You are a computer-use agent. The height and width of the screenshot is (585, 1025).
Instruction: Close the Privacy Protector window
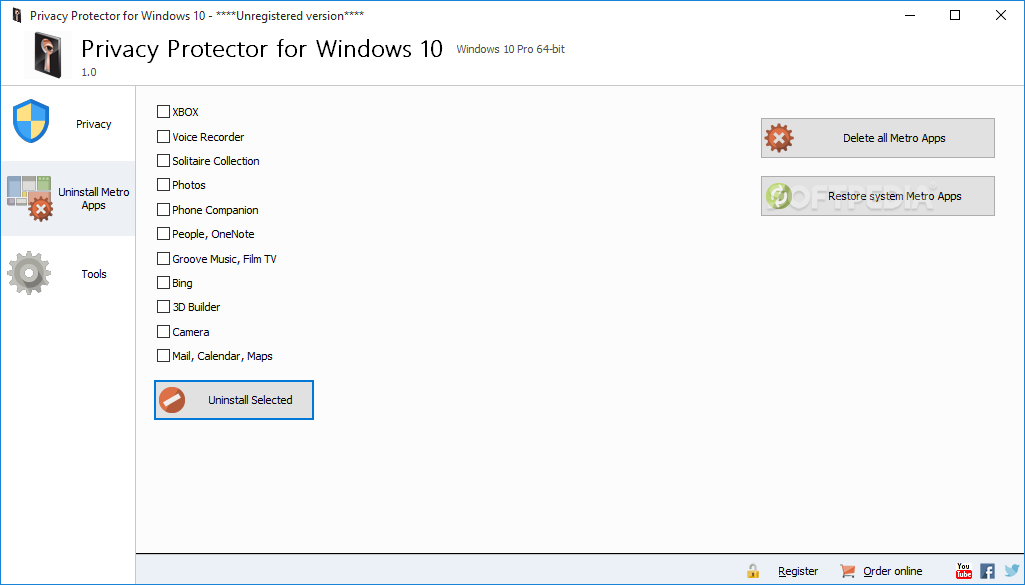[x=1001, y=15]
